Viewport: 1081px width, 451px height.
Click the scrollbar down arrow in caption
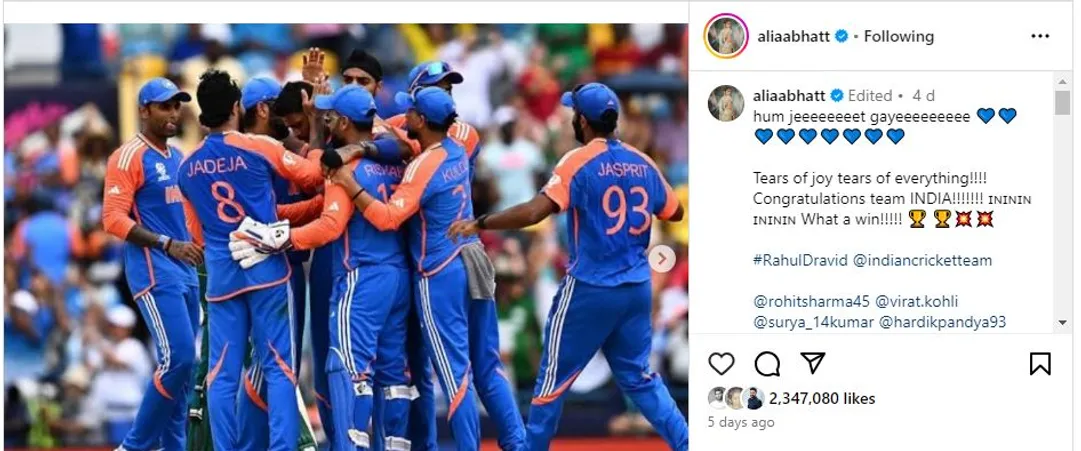1062,323
